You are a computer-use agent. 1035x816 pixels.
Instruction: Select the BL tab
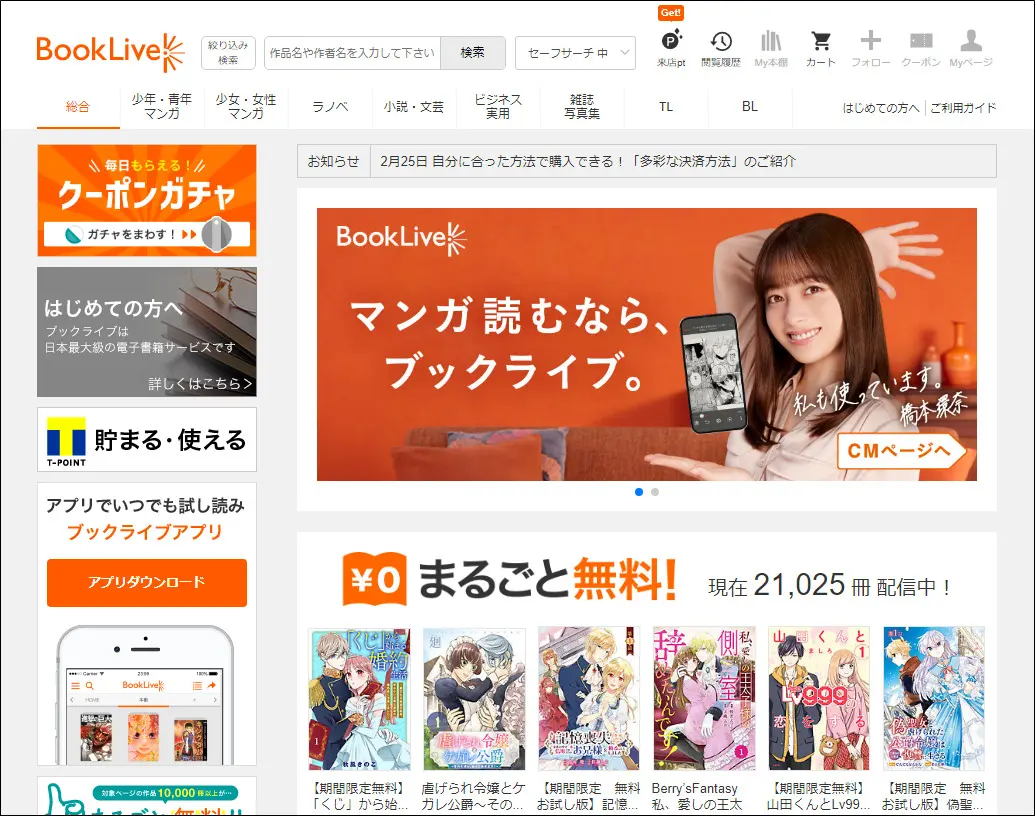click(x=749, y=106)
